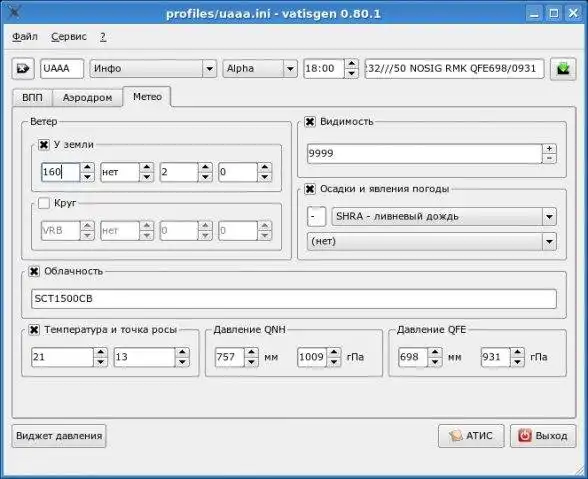The image size is (588, 479).
Task: Click the ground wind speed 2 field
Action: tap(179, 172)
